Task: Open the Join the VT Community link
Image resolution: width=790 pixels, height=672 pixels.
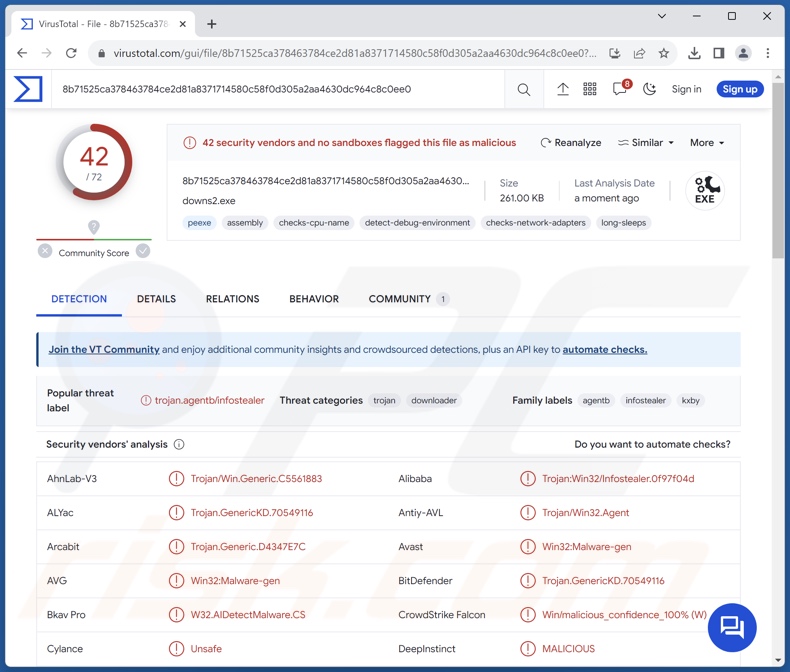Action: (104, 350)
